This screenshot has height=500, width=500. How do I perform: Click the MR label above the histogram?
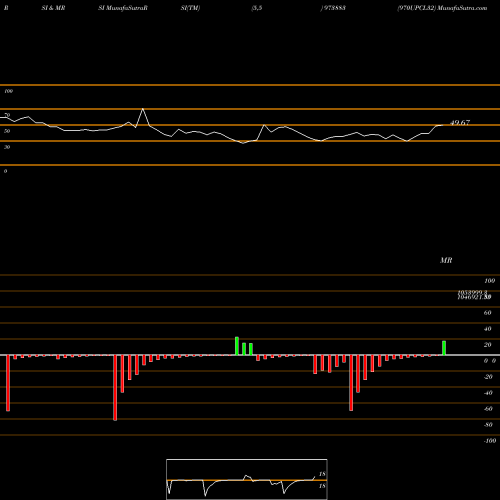[x=446, y=260]
